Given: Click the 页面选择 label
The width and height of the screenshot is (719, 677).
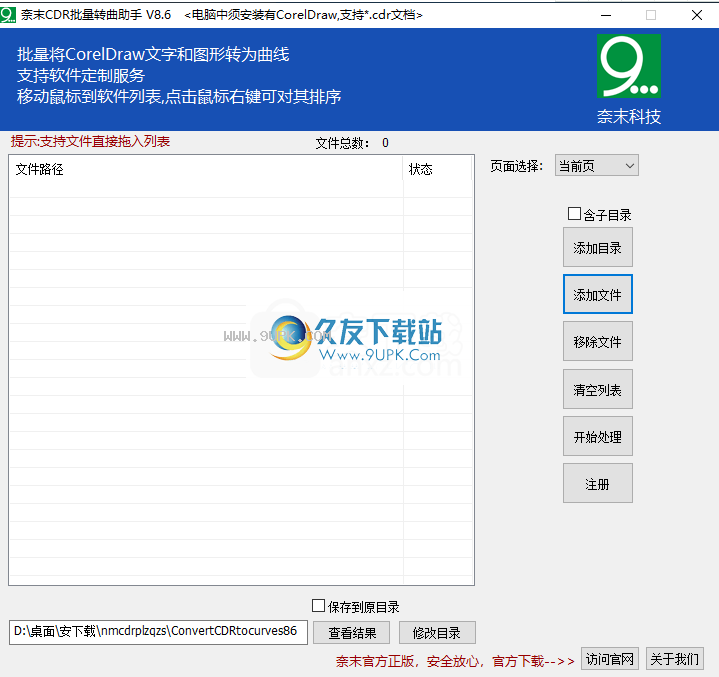Looking at the screenshot, I should (x=517, y=166).
